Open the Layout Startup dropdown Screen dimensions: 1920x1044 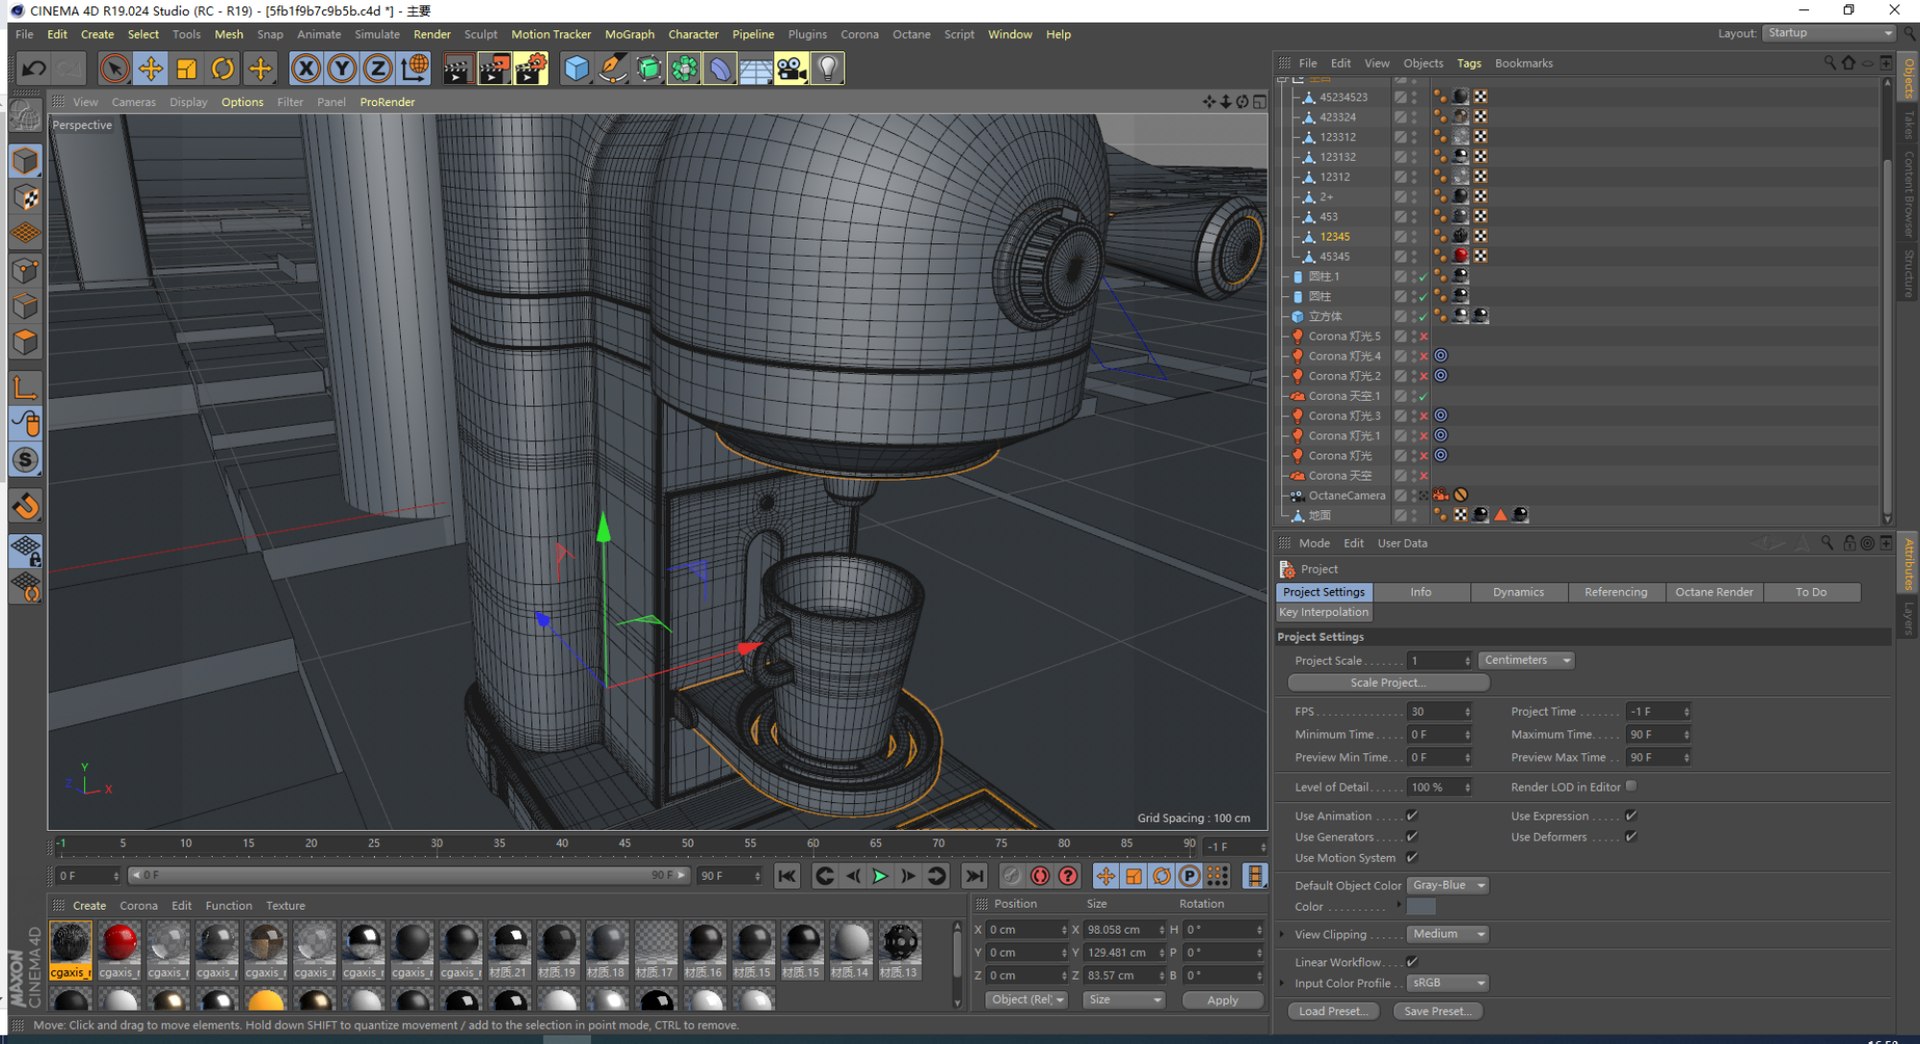(1828, 33)
